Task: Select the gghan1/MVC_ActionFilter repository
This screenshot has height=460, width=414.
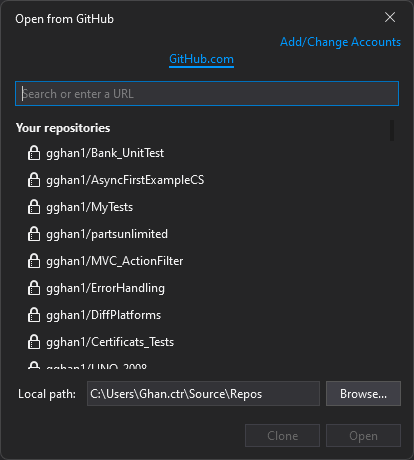Action: (114, 261)
